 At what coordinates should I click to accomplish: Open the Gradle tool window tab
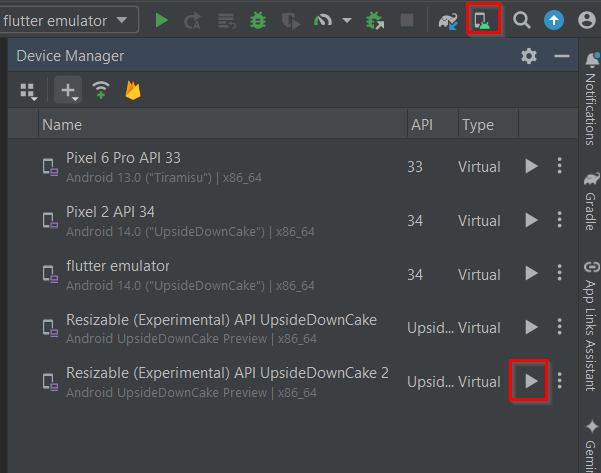591,202
